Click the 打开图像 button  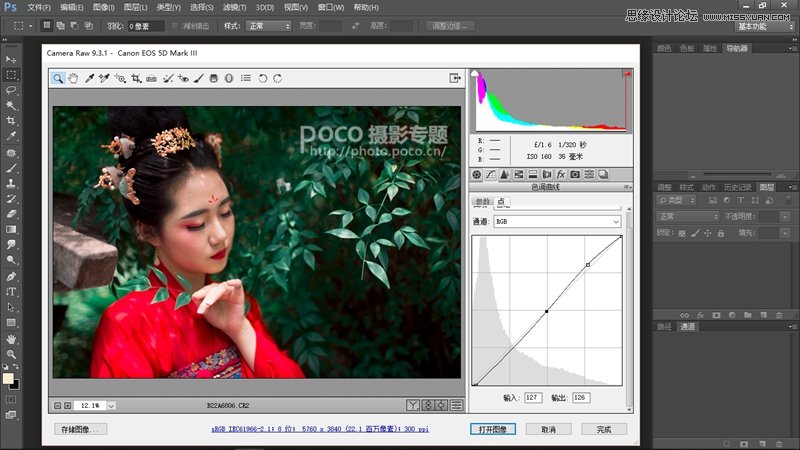(x=493, y=429)
